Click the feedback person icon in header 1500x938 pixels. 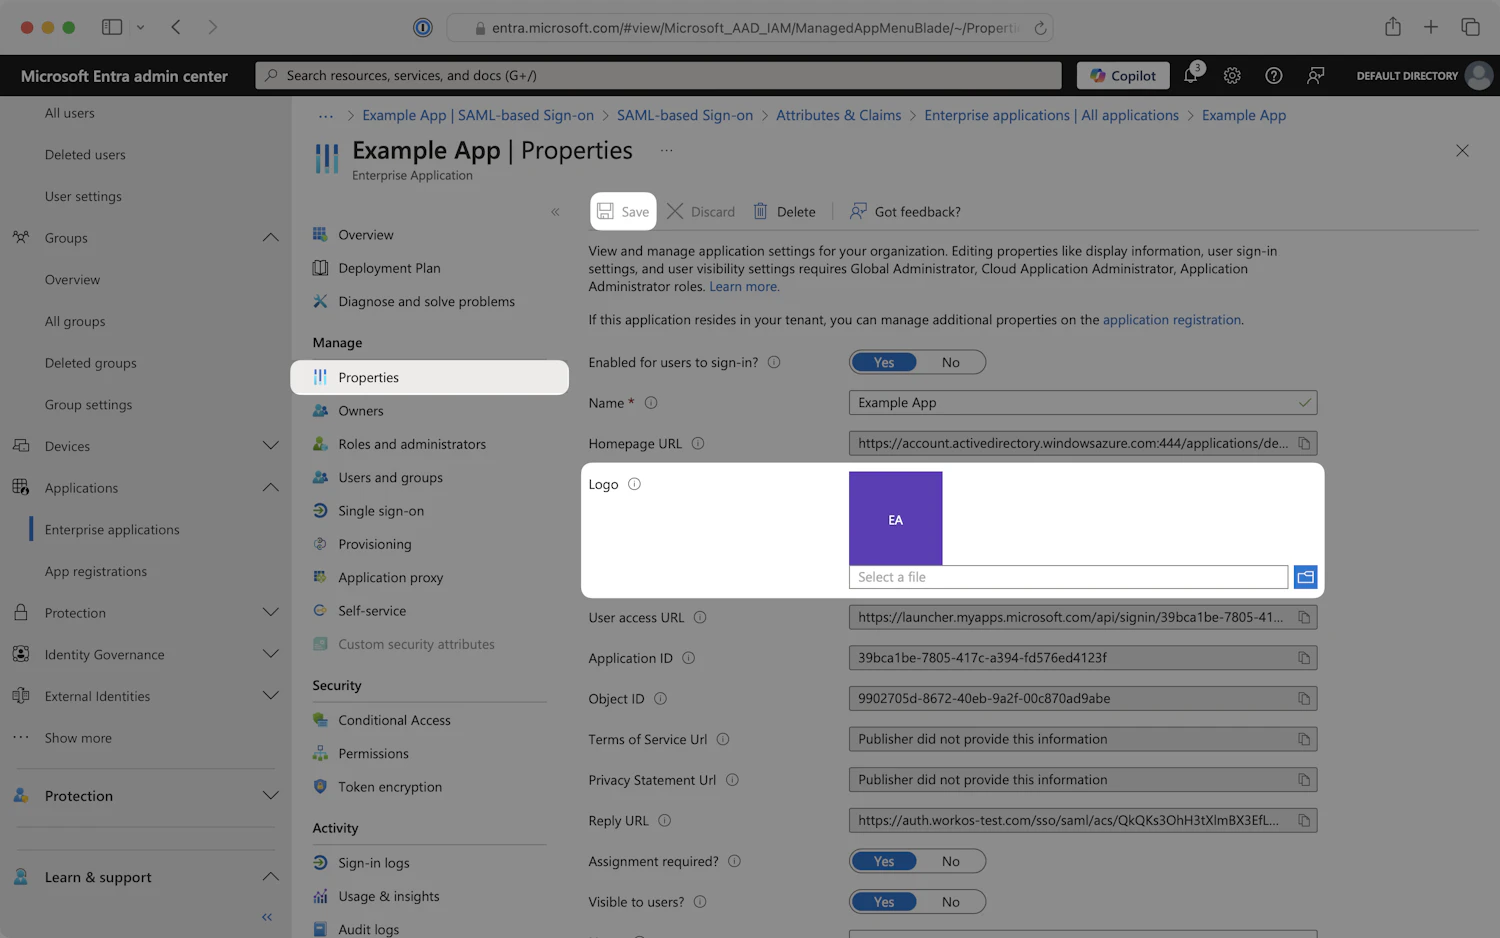[x=1316, y=75]
